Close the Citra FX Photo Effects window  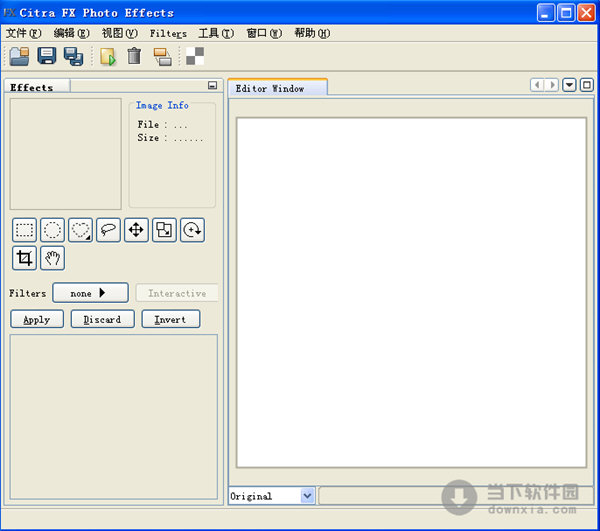(586, 13)
